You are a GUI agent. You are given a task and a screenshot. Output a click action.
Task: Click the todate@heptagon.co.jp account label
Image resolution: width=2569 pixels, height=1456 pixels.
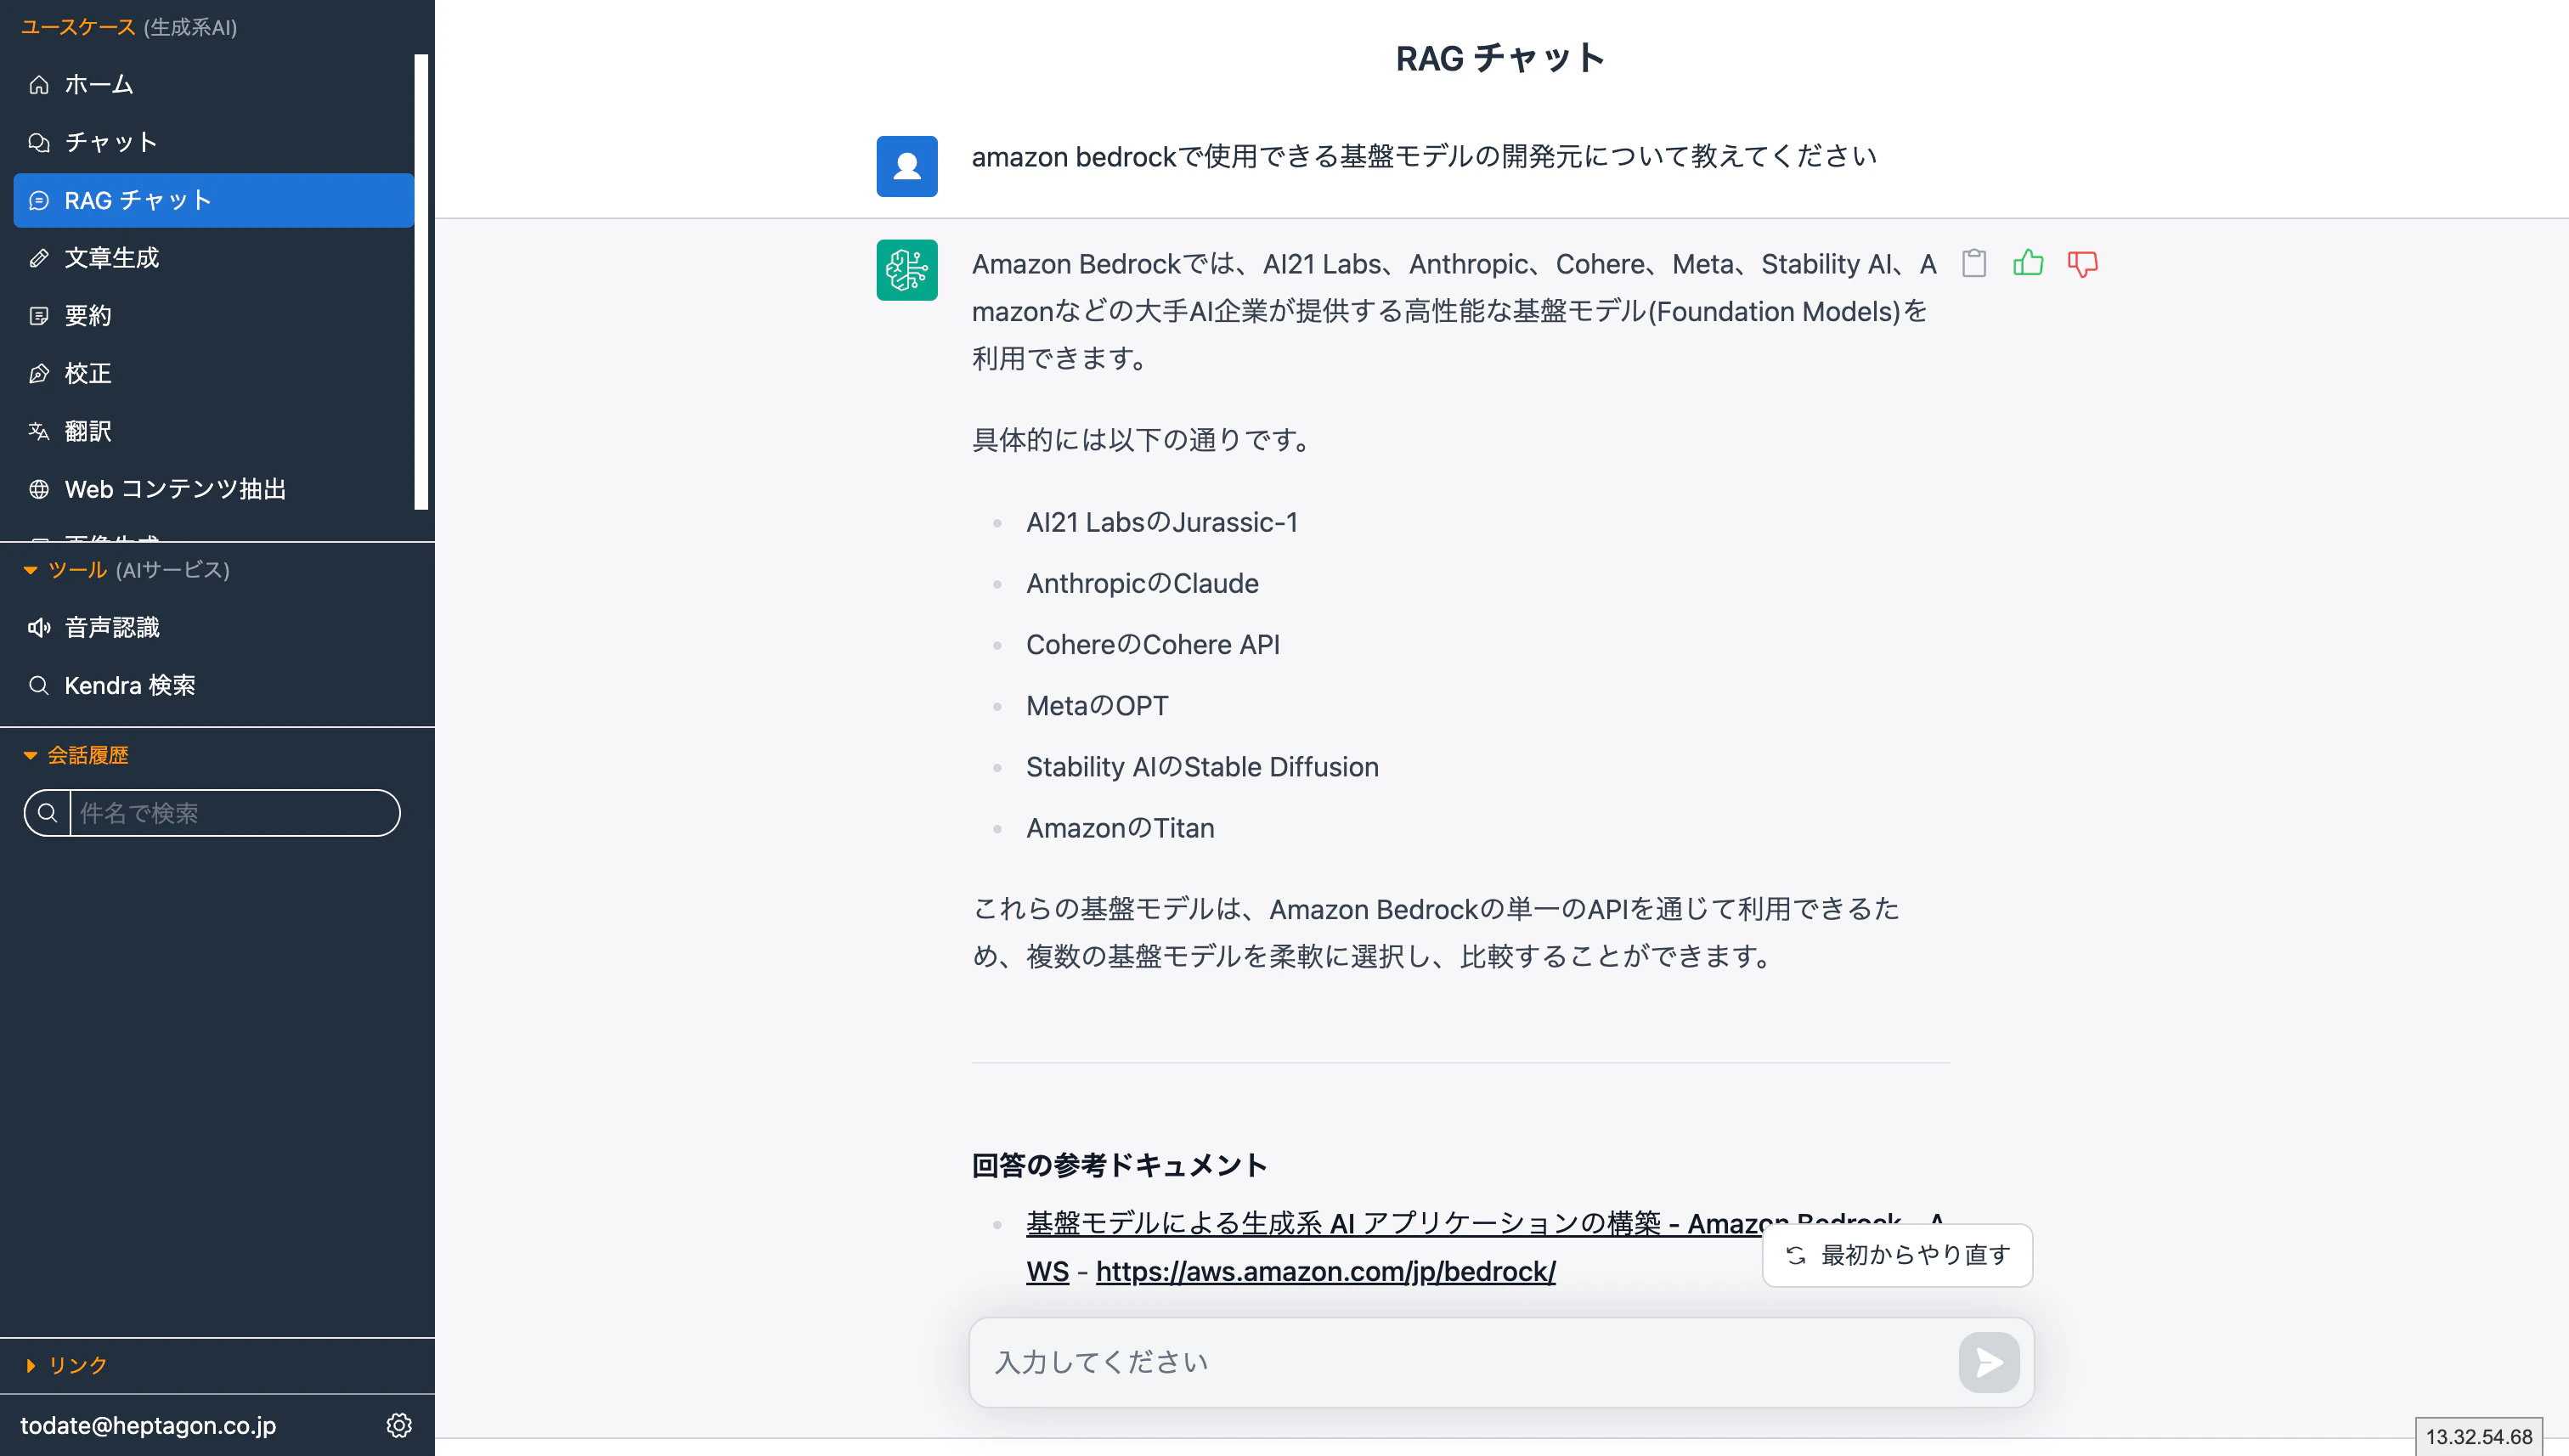point(148,1425)
